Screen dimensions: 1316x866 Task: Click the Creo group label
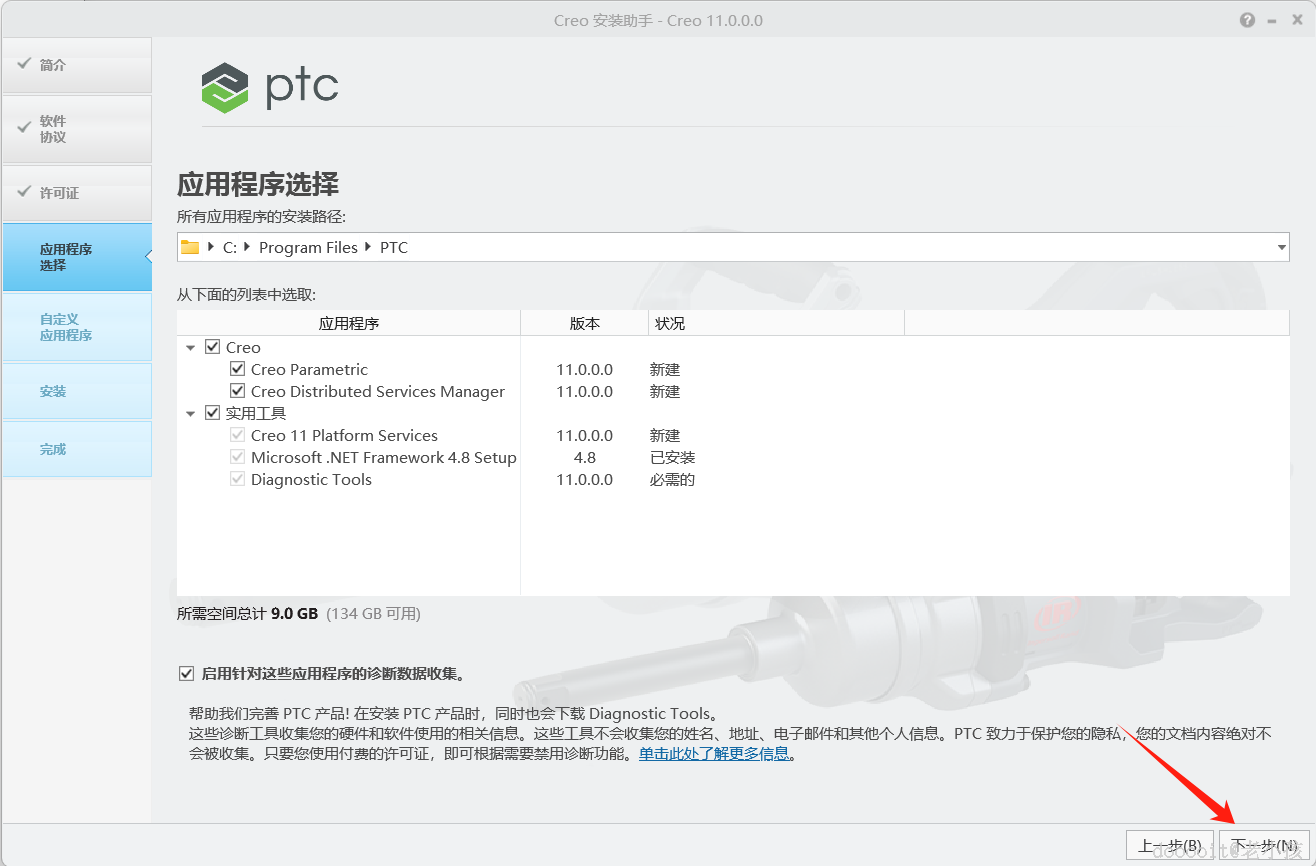(243, 347)
